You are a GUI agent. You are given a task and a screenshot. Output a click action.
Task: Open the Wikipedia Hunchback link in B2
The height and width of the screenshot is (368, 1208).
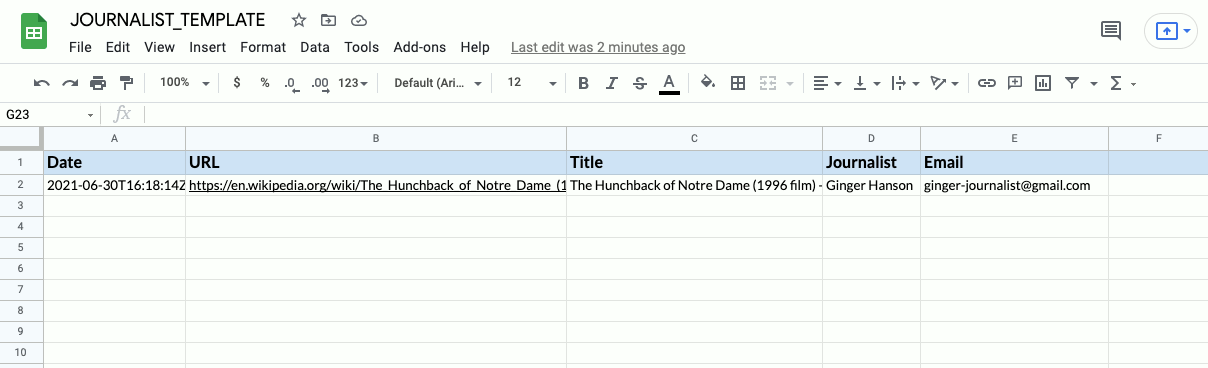(x=377, y=185)
